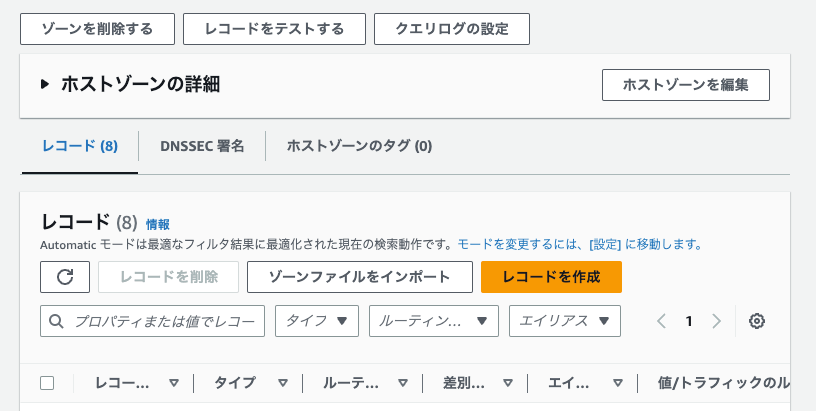Click the ゾーンファイルをインポート button
The image size is (816, 411).
pos(360,277)
